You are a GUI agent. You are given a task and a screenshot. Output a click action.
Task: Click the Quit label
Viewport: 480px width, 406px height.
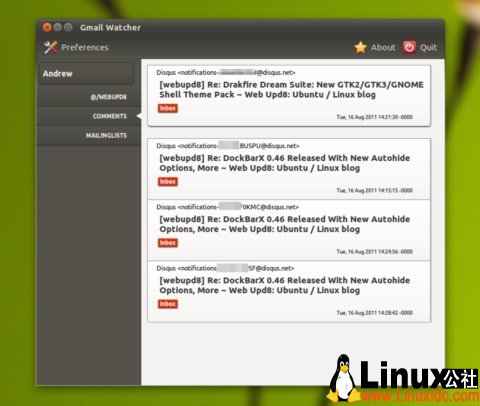click(x=428, y=48)
